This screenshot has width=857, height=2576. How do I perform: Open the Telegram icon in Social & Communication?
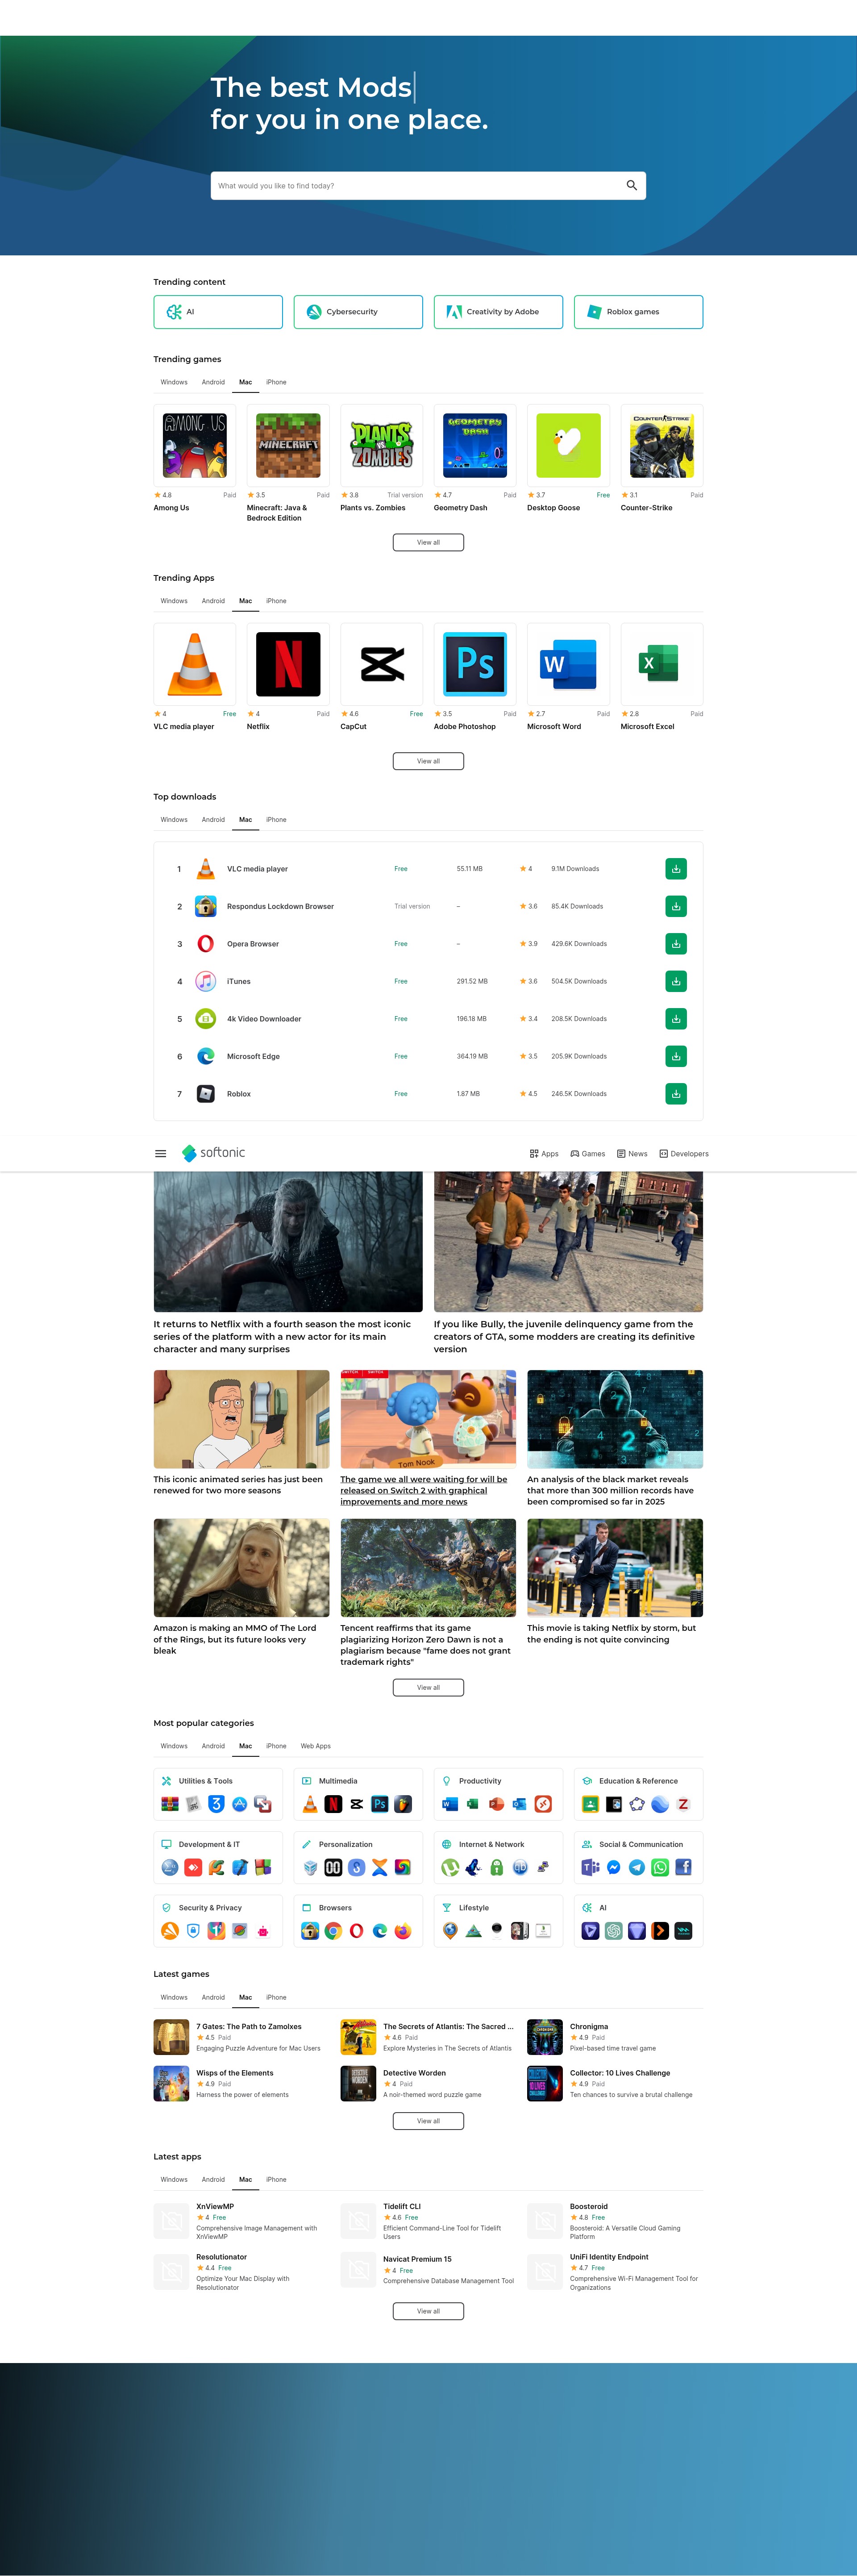(637, 1867)
